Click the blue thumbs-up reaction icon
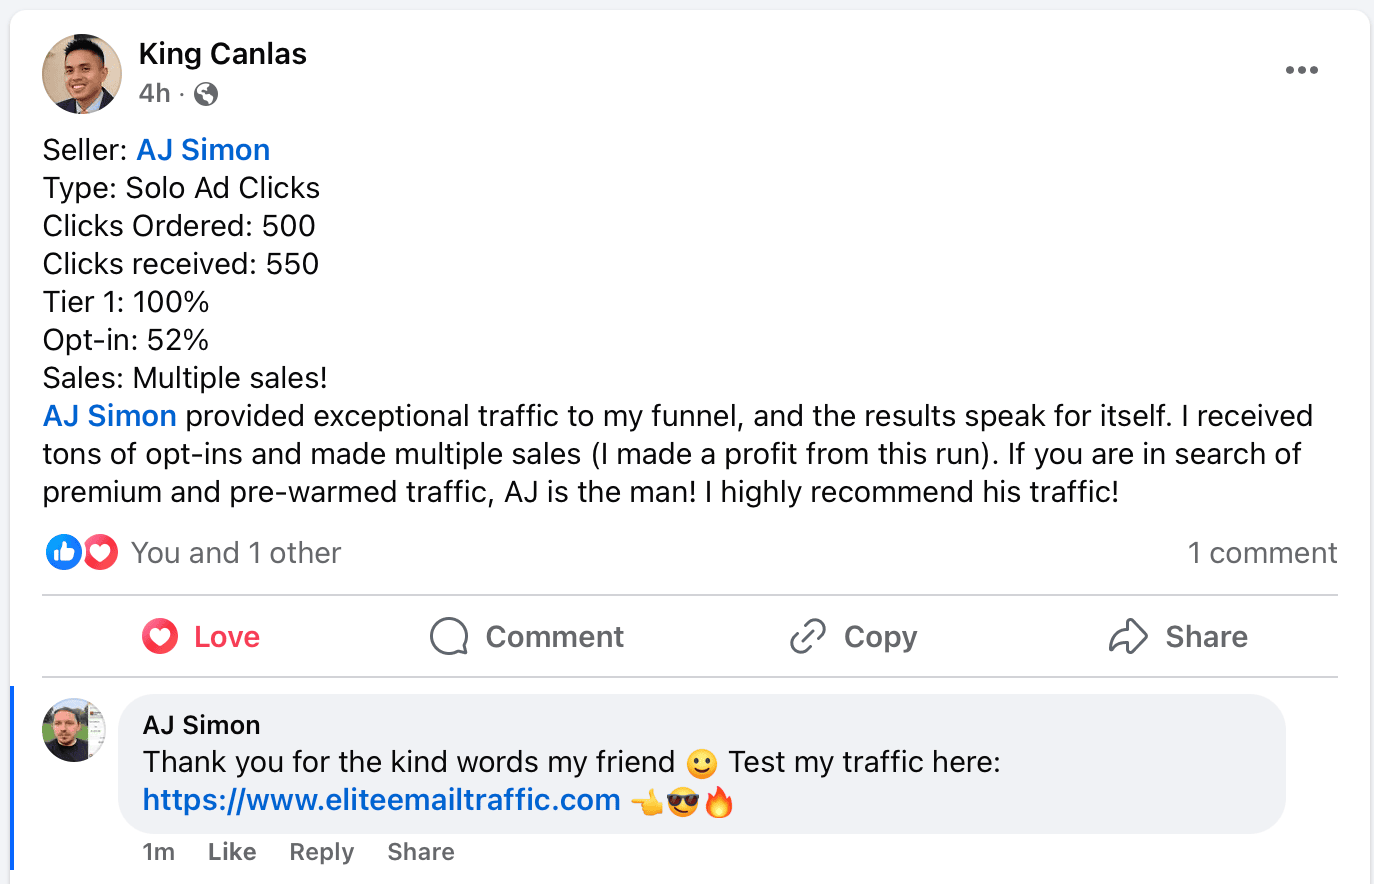The image size is (1374, 884). (63, 552)
